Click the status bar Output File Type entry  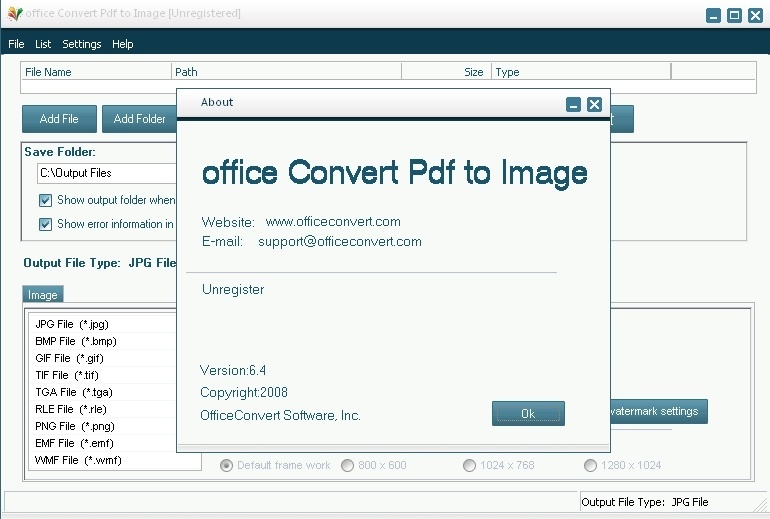(644, 502)
